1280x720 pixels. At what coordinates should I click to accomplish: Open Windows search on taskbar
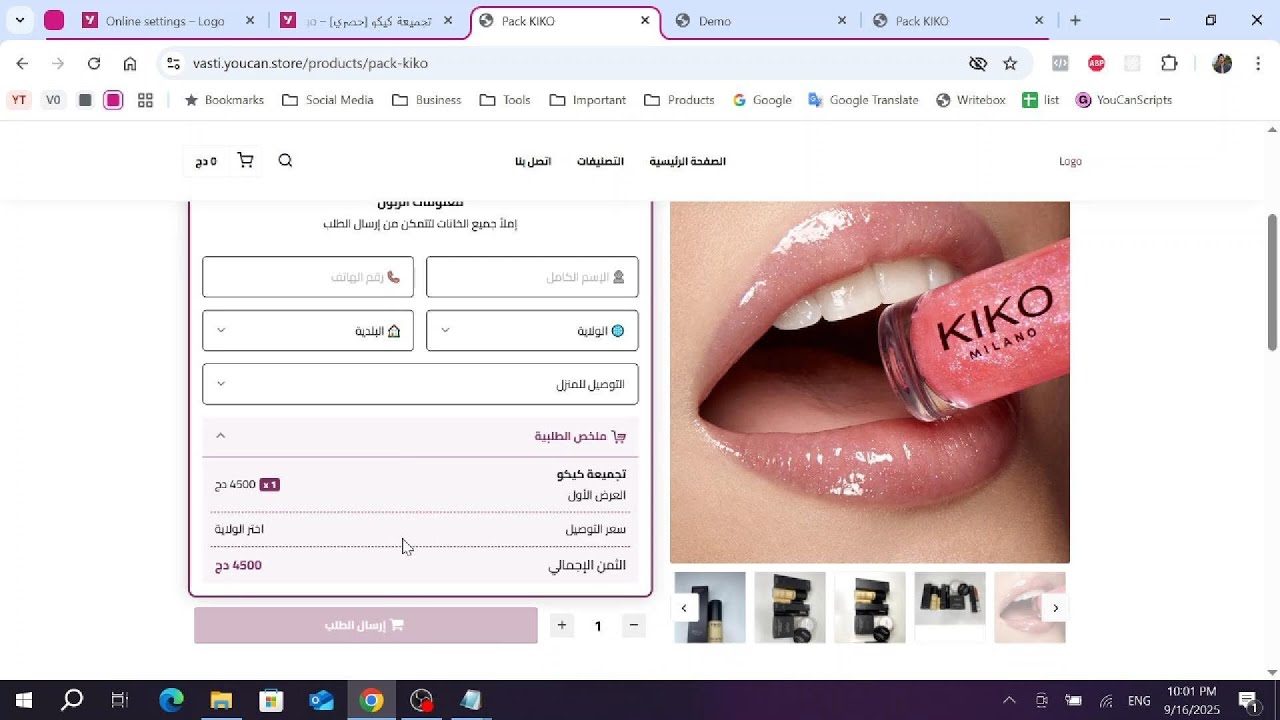click(72, 700)
